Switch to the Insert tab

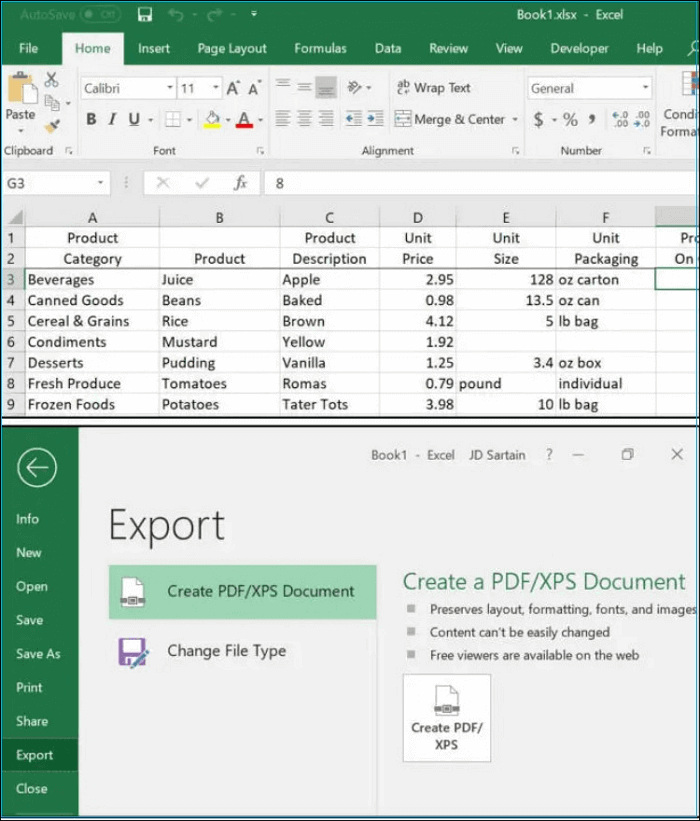tap(154, 49)
